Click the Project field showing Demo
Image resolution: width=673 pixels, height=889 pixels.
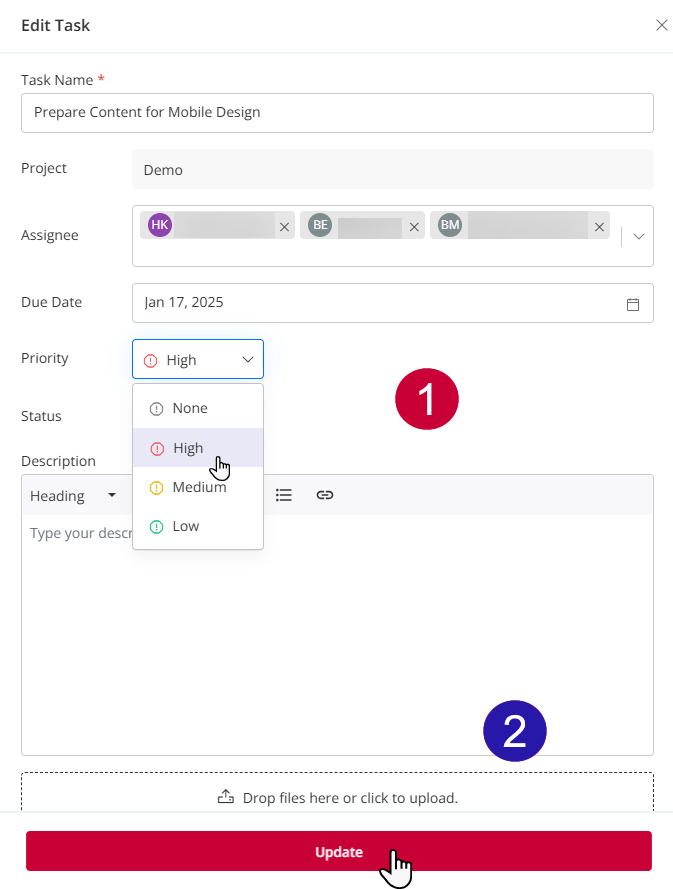[x=392, y=170]
